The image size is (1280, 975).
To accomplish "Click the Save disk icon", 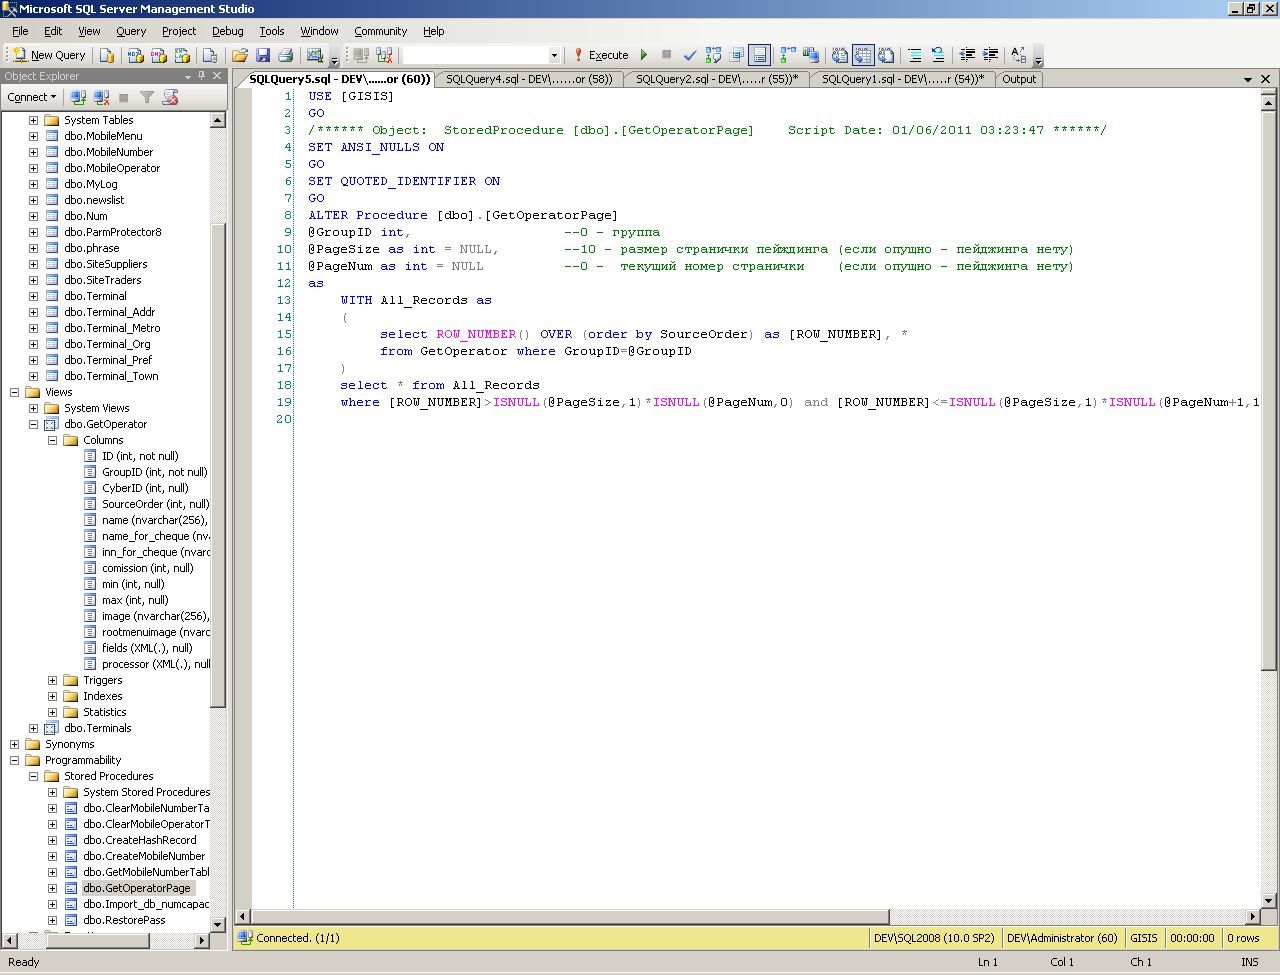I will coord(263,55).
